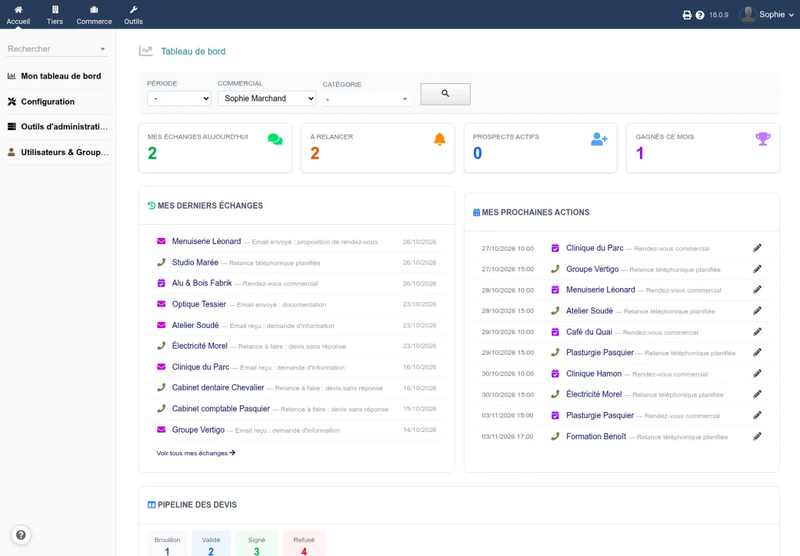This screenshot has height=556, width=800.
Task: Click the Tableau de bord title
Action: [x=193, y=51]
